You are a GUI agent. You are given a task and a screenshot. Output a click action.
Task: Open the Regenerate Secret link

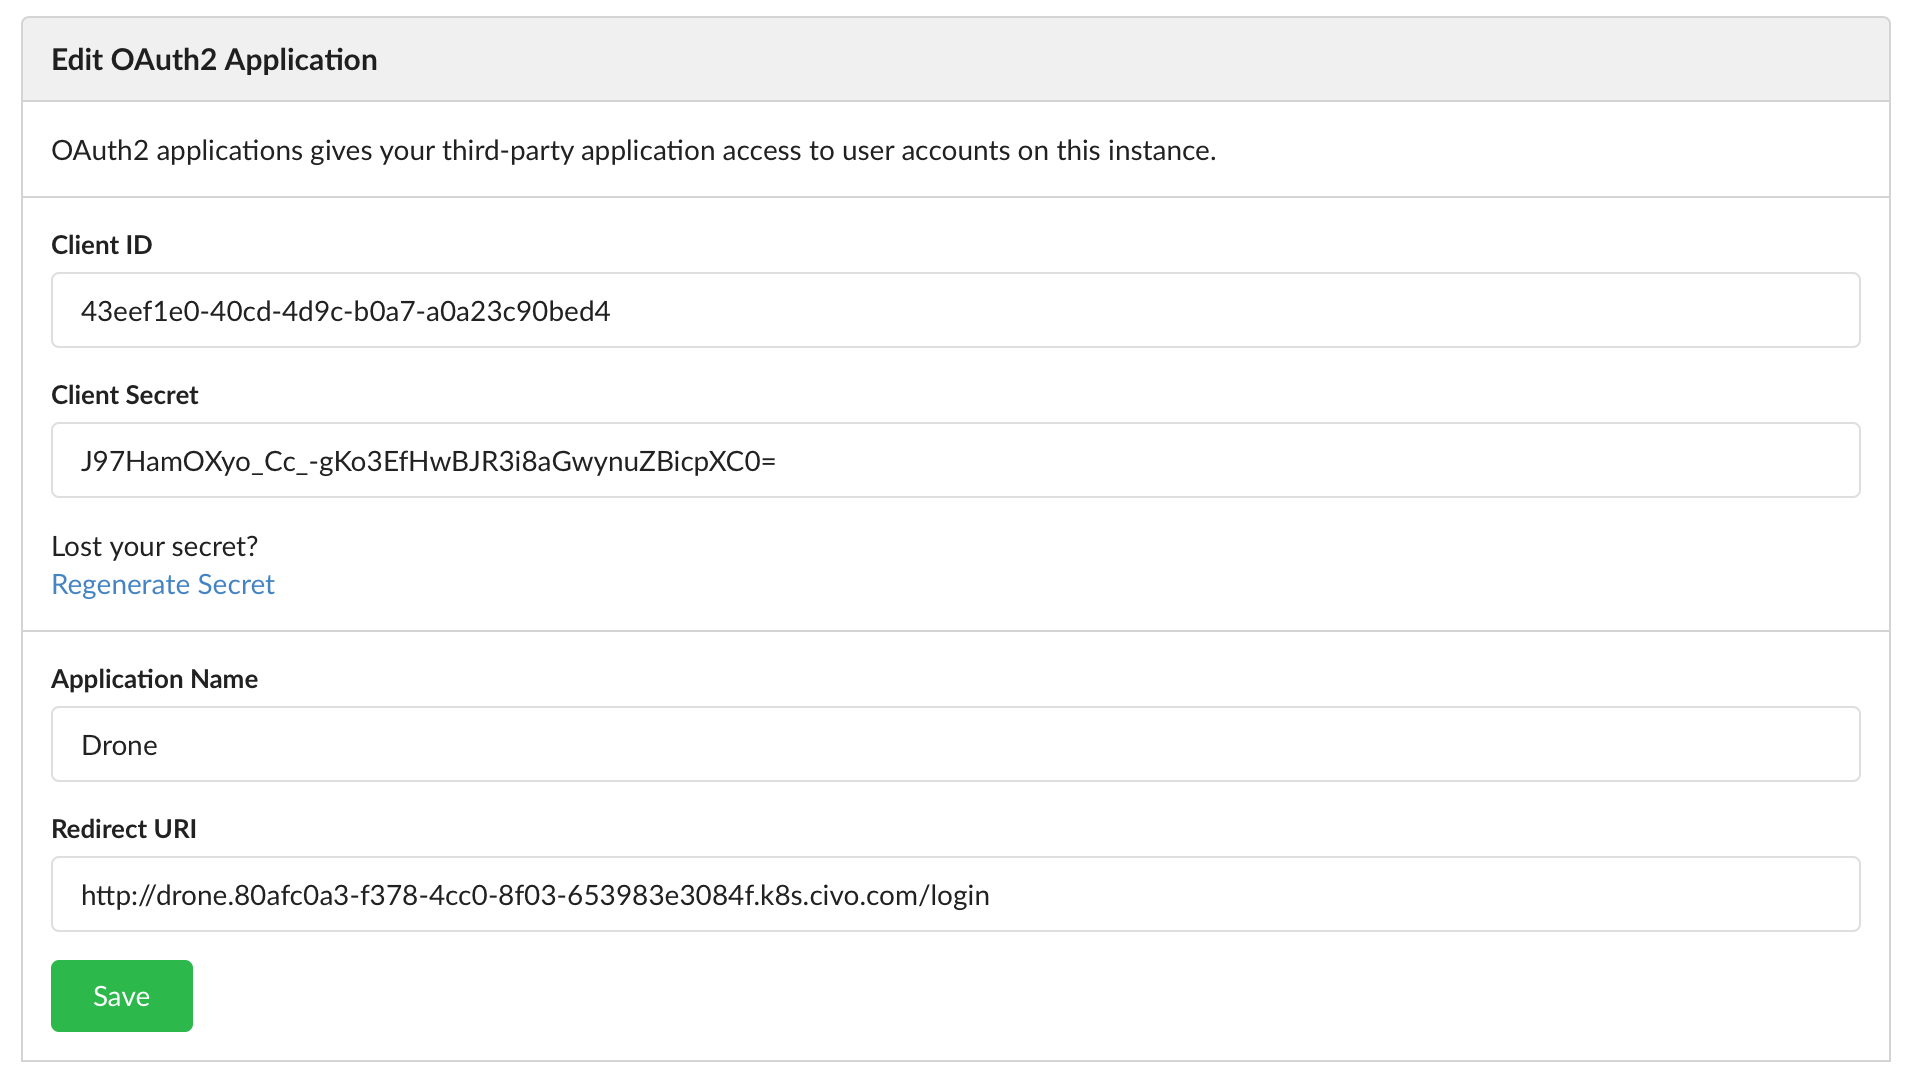click(x=163, y=584)
